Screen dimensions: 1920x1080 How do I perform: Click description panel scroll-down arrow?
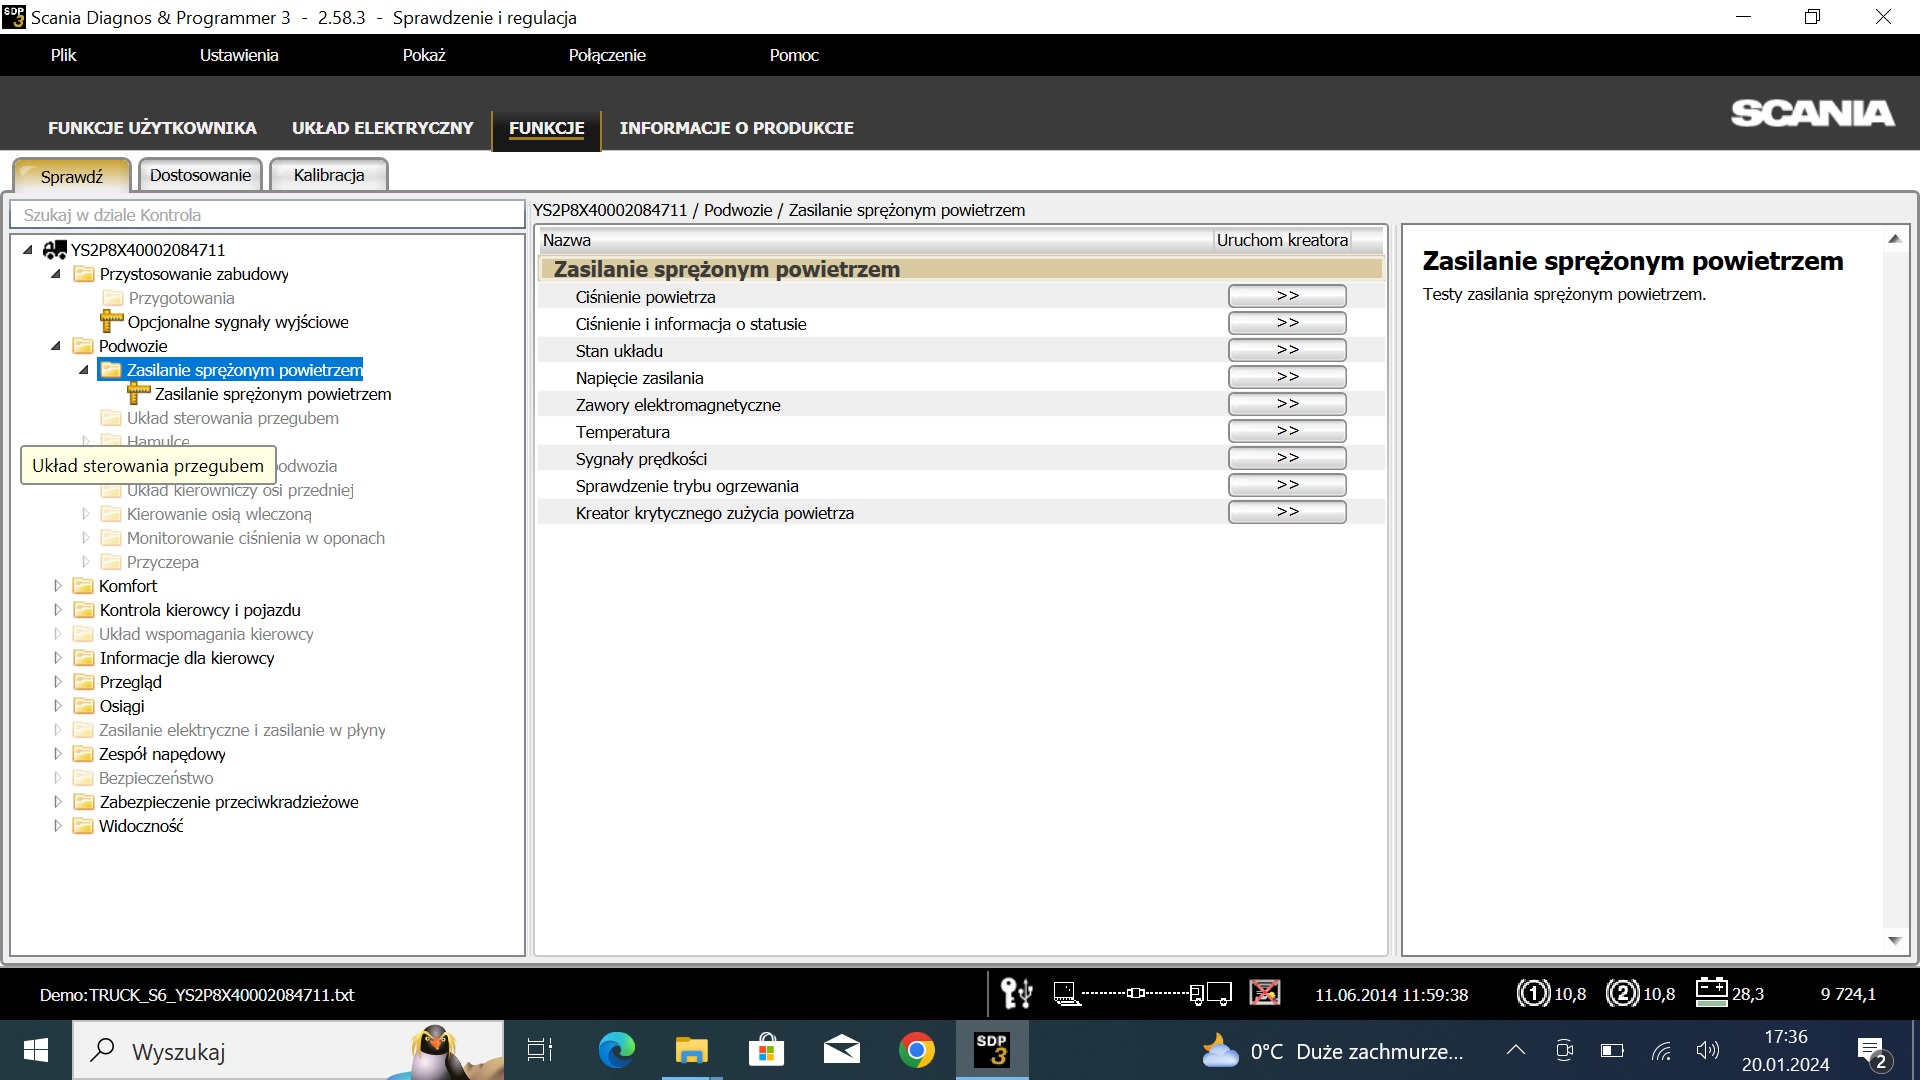tap(1894, 940)
